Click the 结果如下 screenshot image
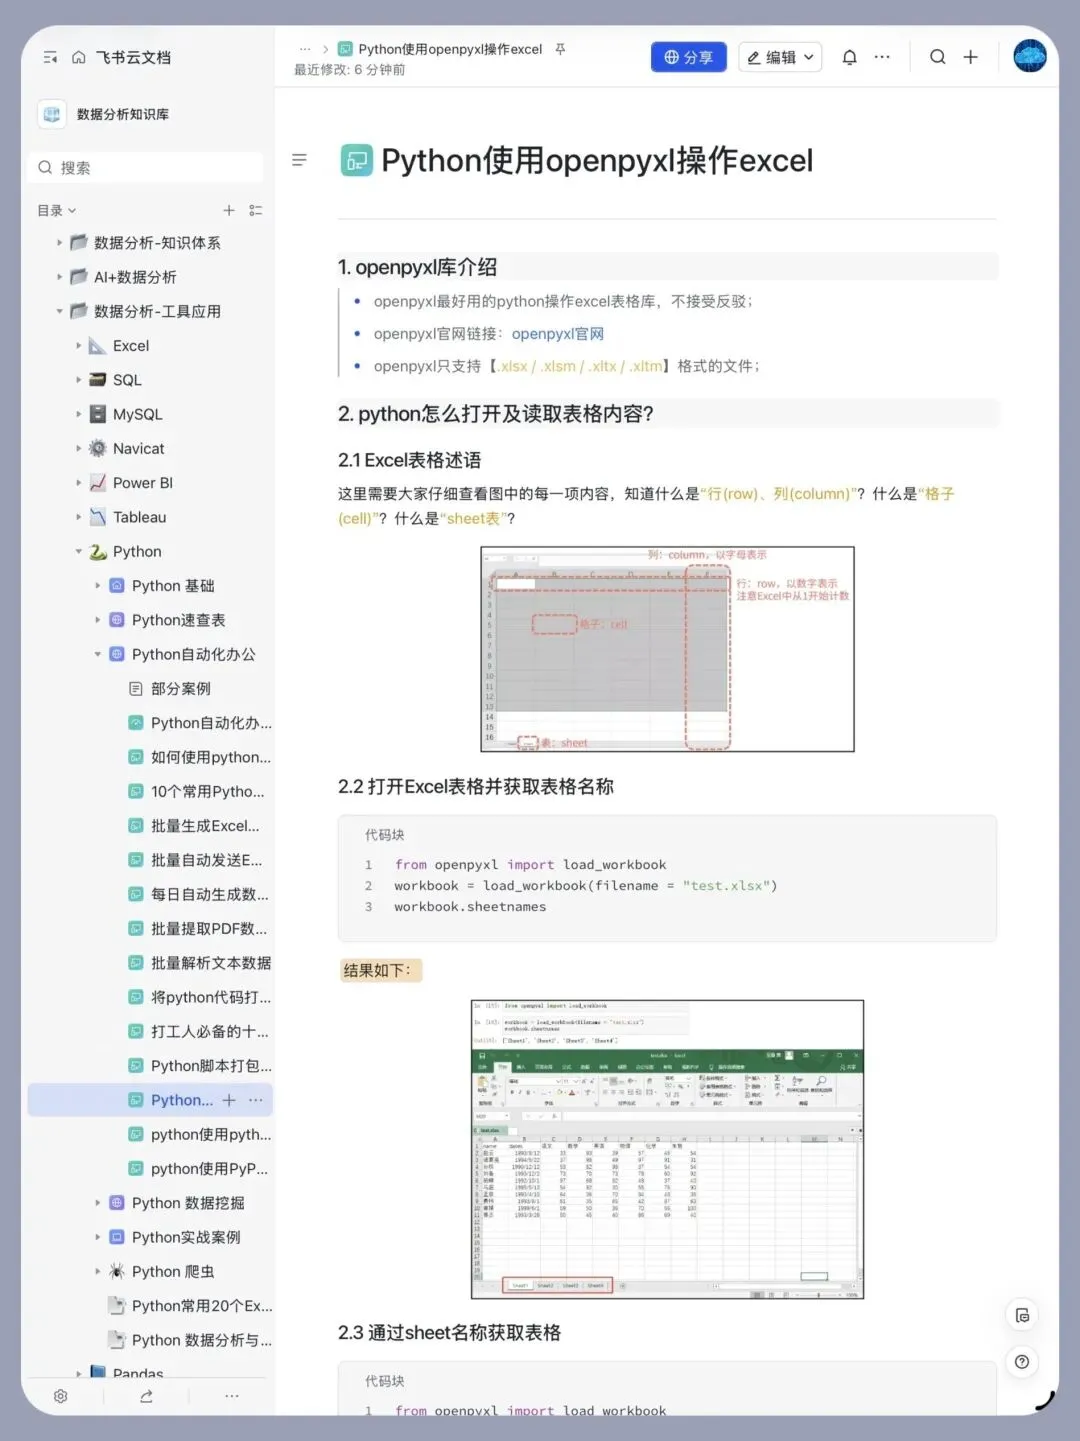 pos(667,1149)
